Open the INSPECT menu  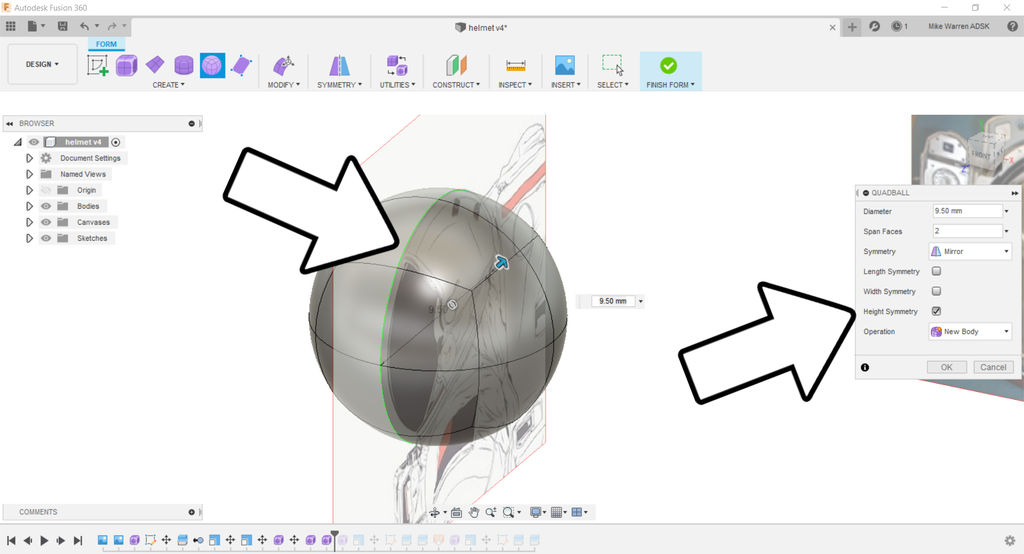point(515,85)
